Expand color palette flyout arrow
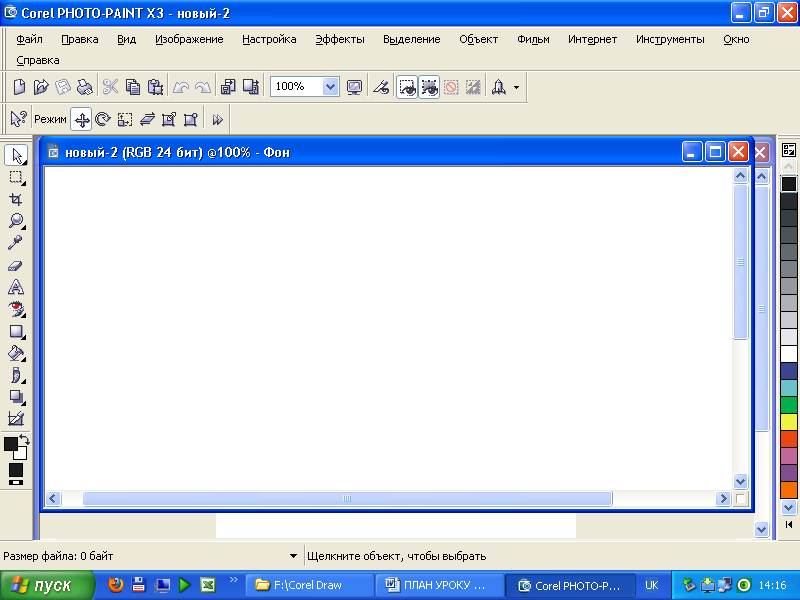This screenshot has height=600, width=800. pos(789,524)
